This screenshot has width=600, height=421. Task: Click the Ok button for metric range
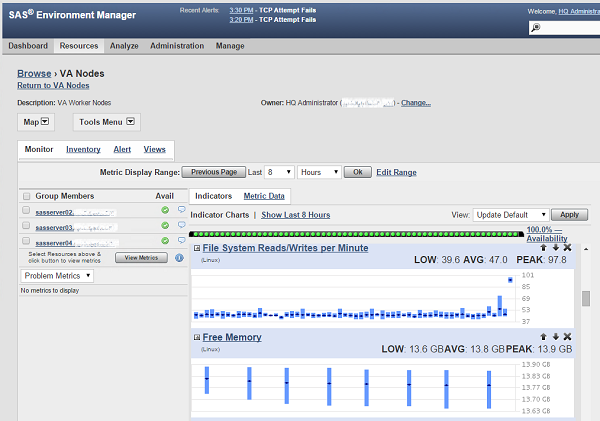point(357,172)
